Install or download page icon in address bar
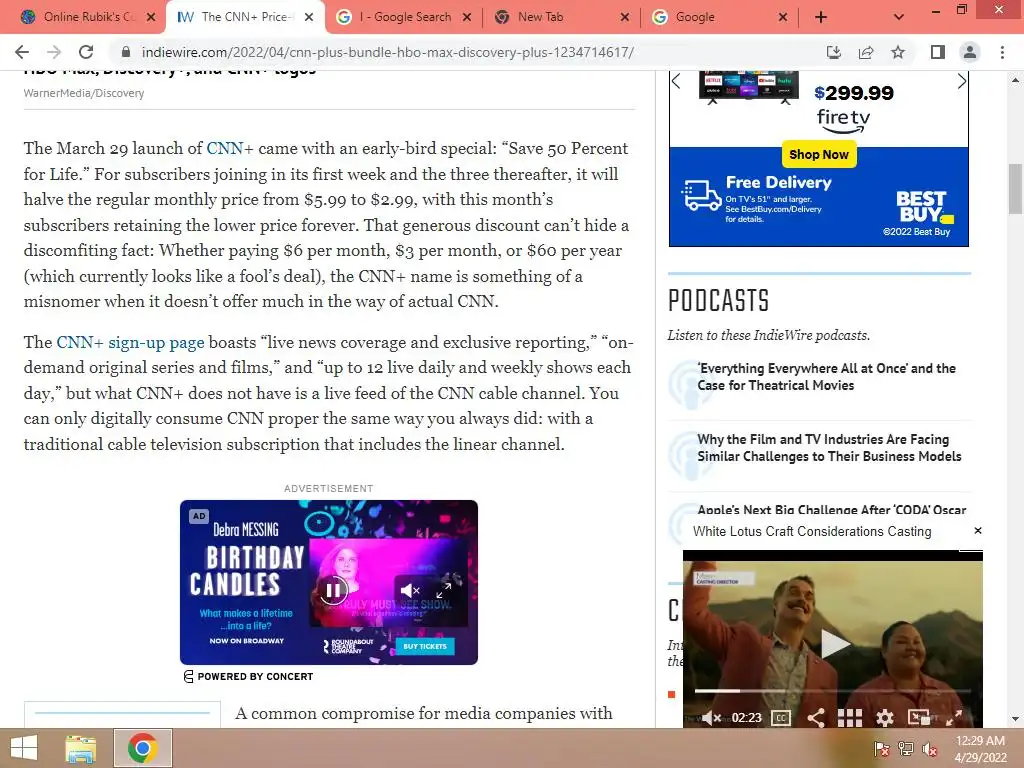This screenshot has width=1024, height=768. [834, 52]
